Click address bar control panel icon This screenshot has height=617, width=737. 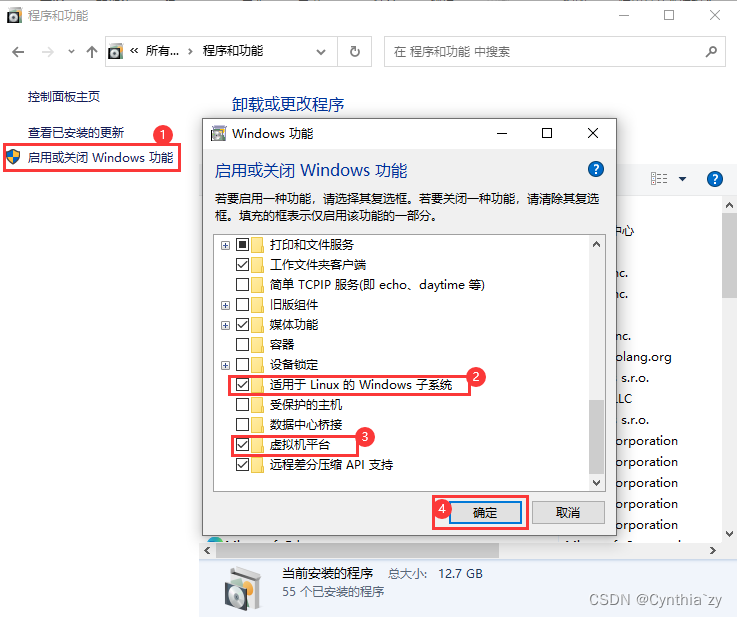[x=116, y=51]
